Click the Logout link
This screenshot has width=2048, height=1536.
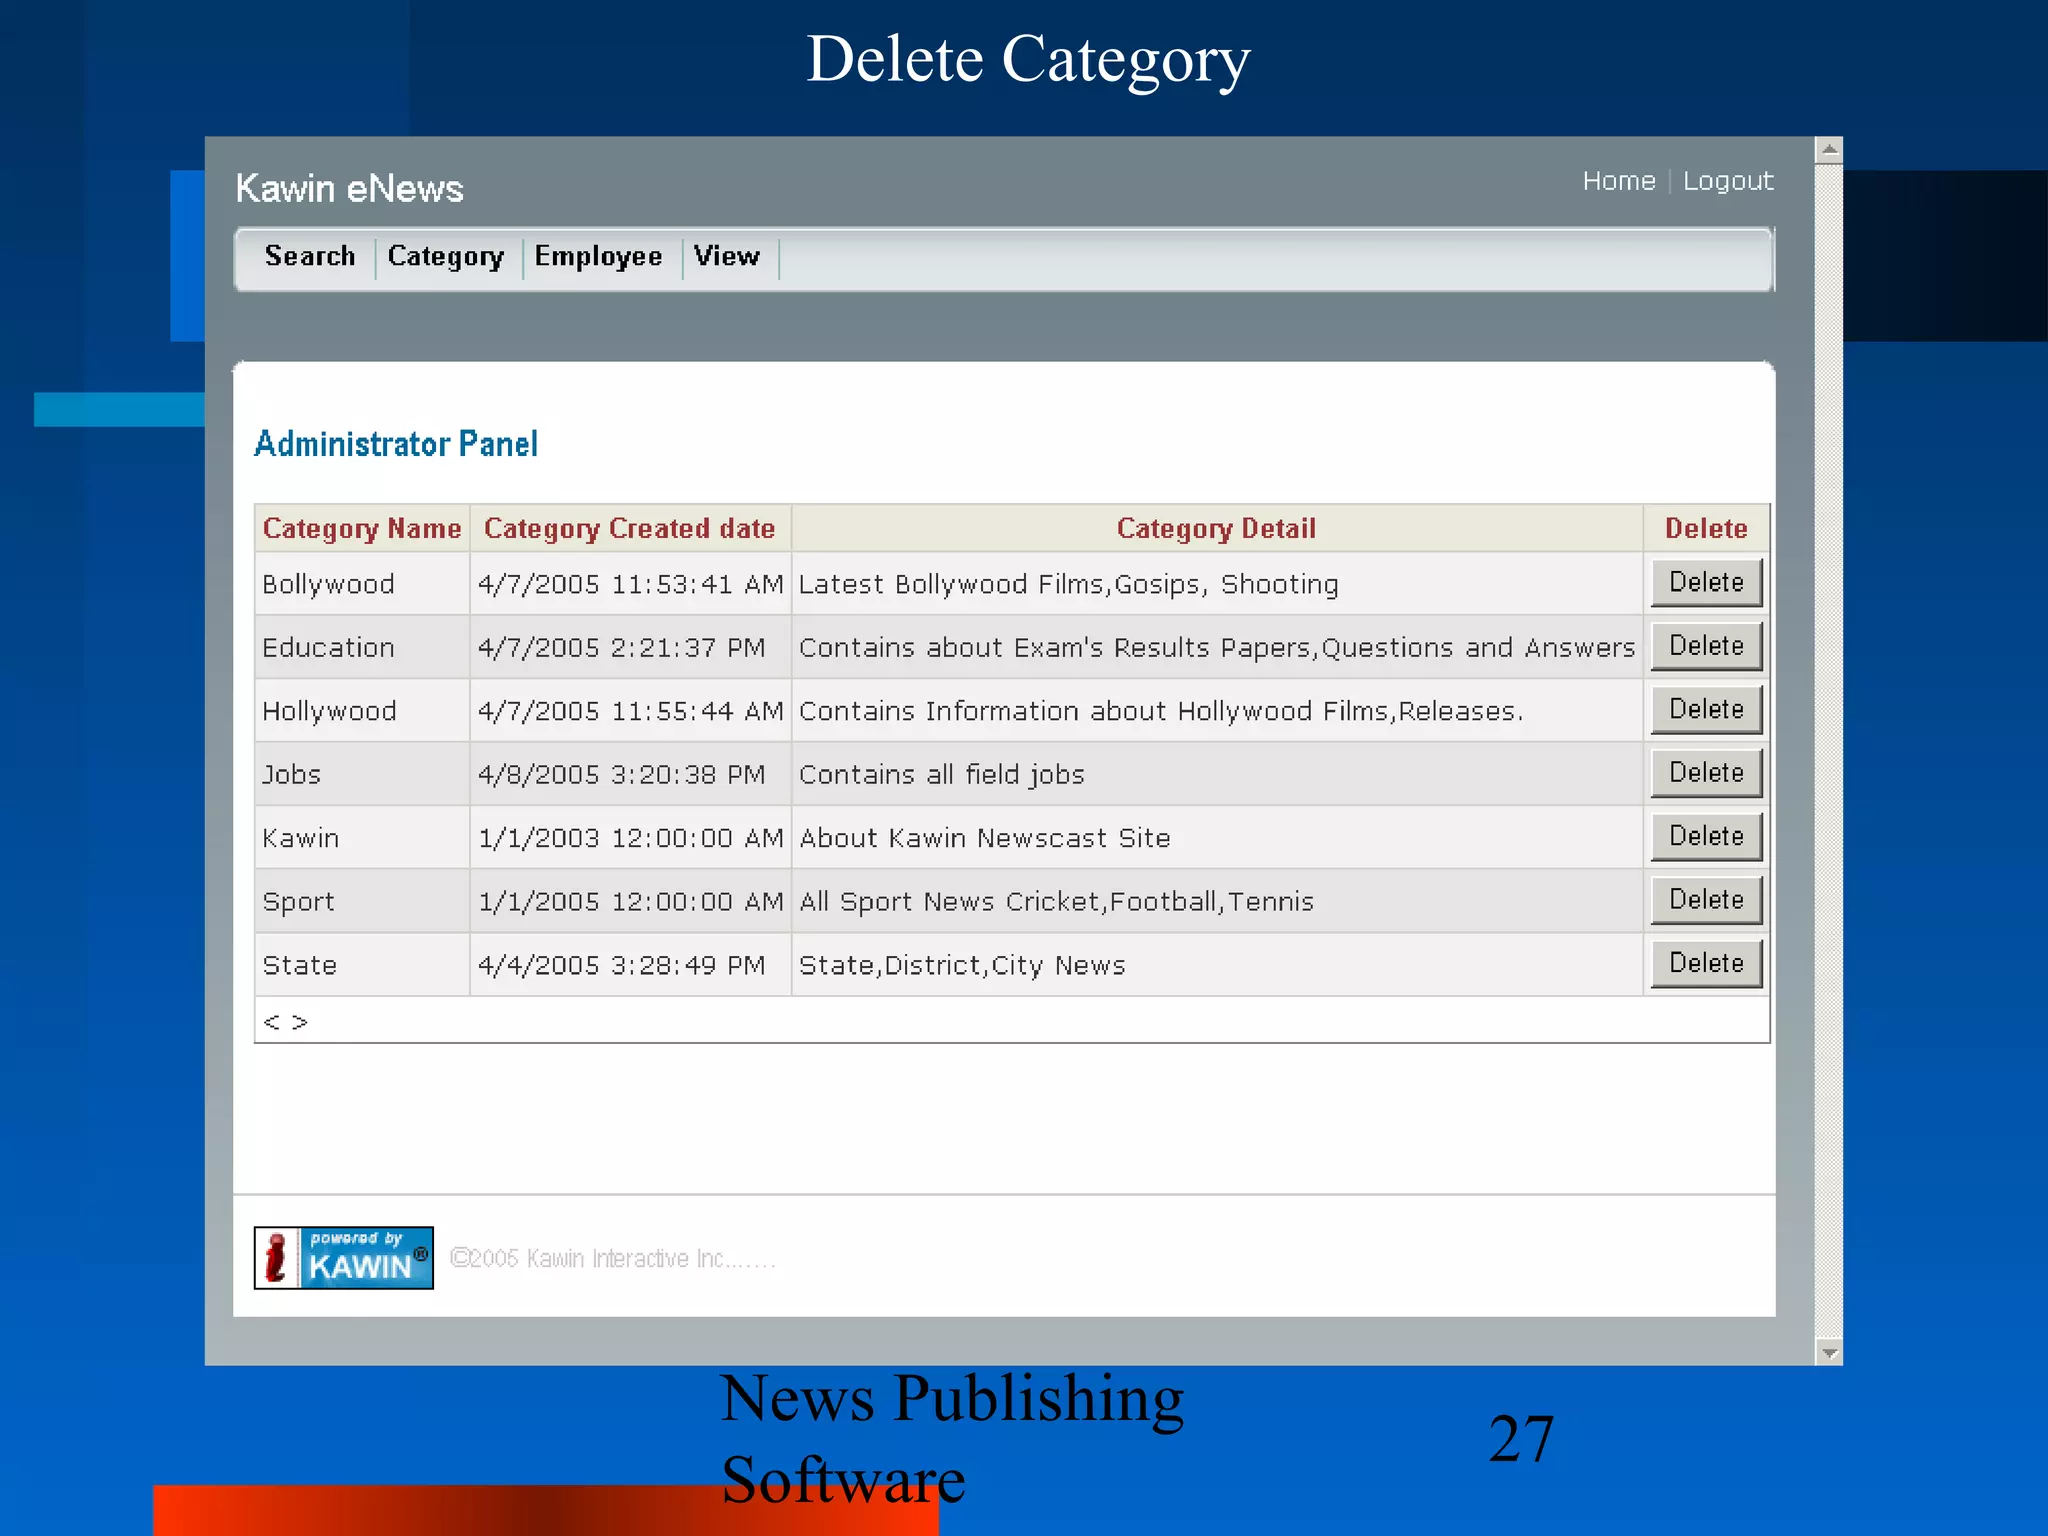pyautogui.click(x=1728, y=181)
